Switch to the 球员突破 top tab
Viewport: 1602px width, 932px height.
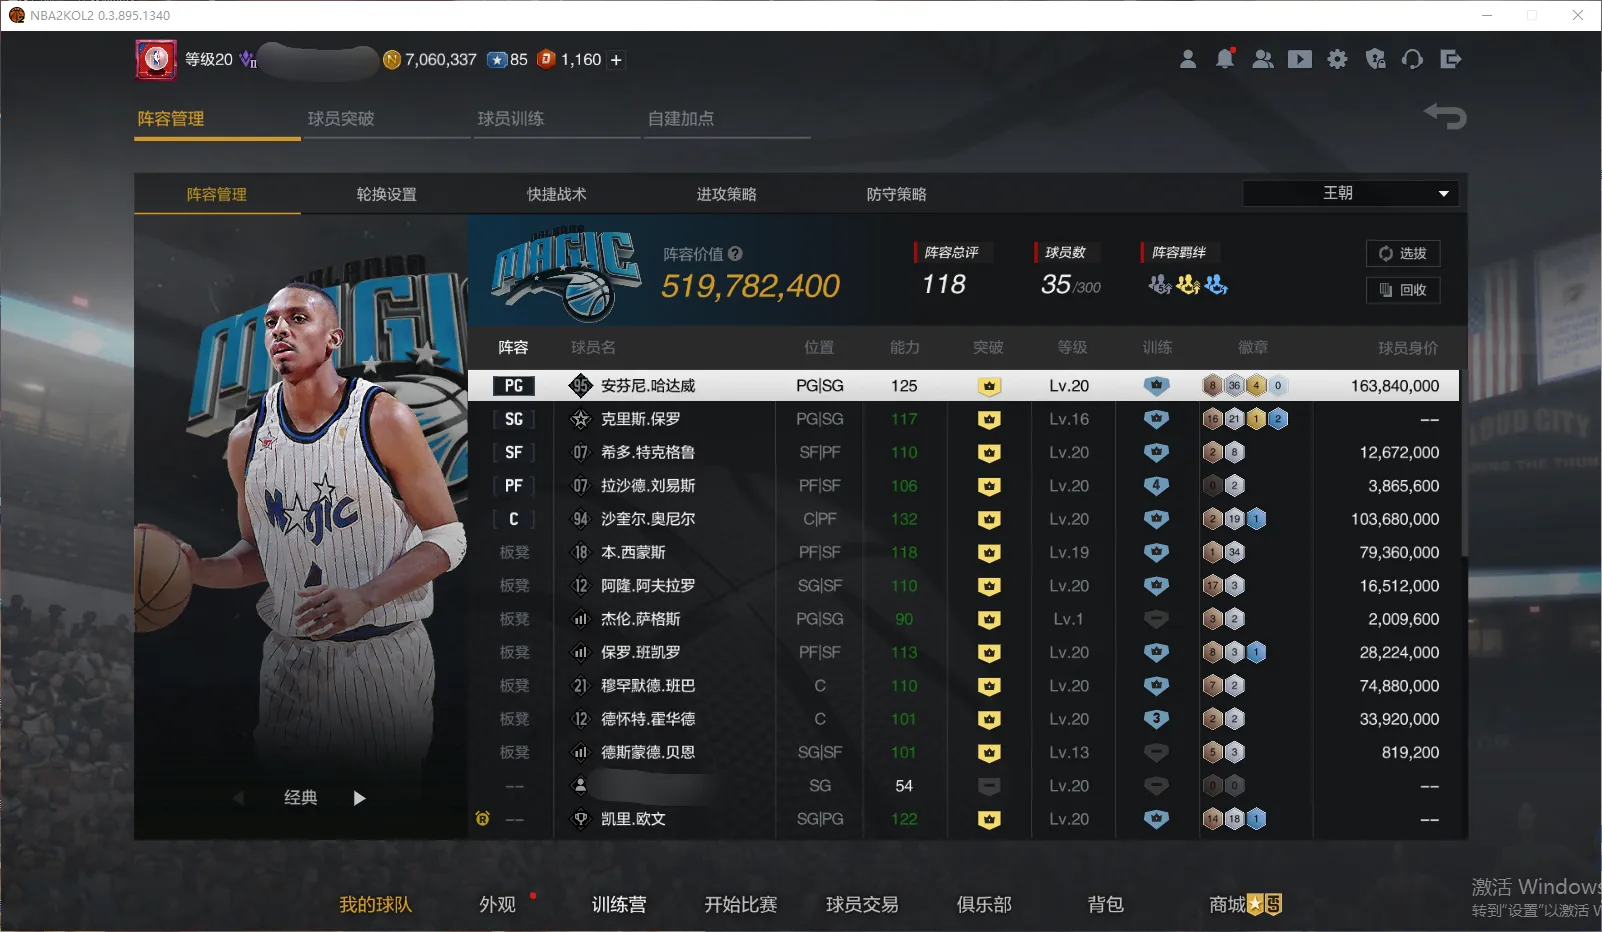click(x=341, y=119)
